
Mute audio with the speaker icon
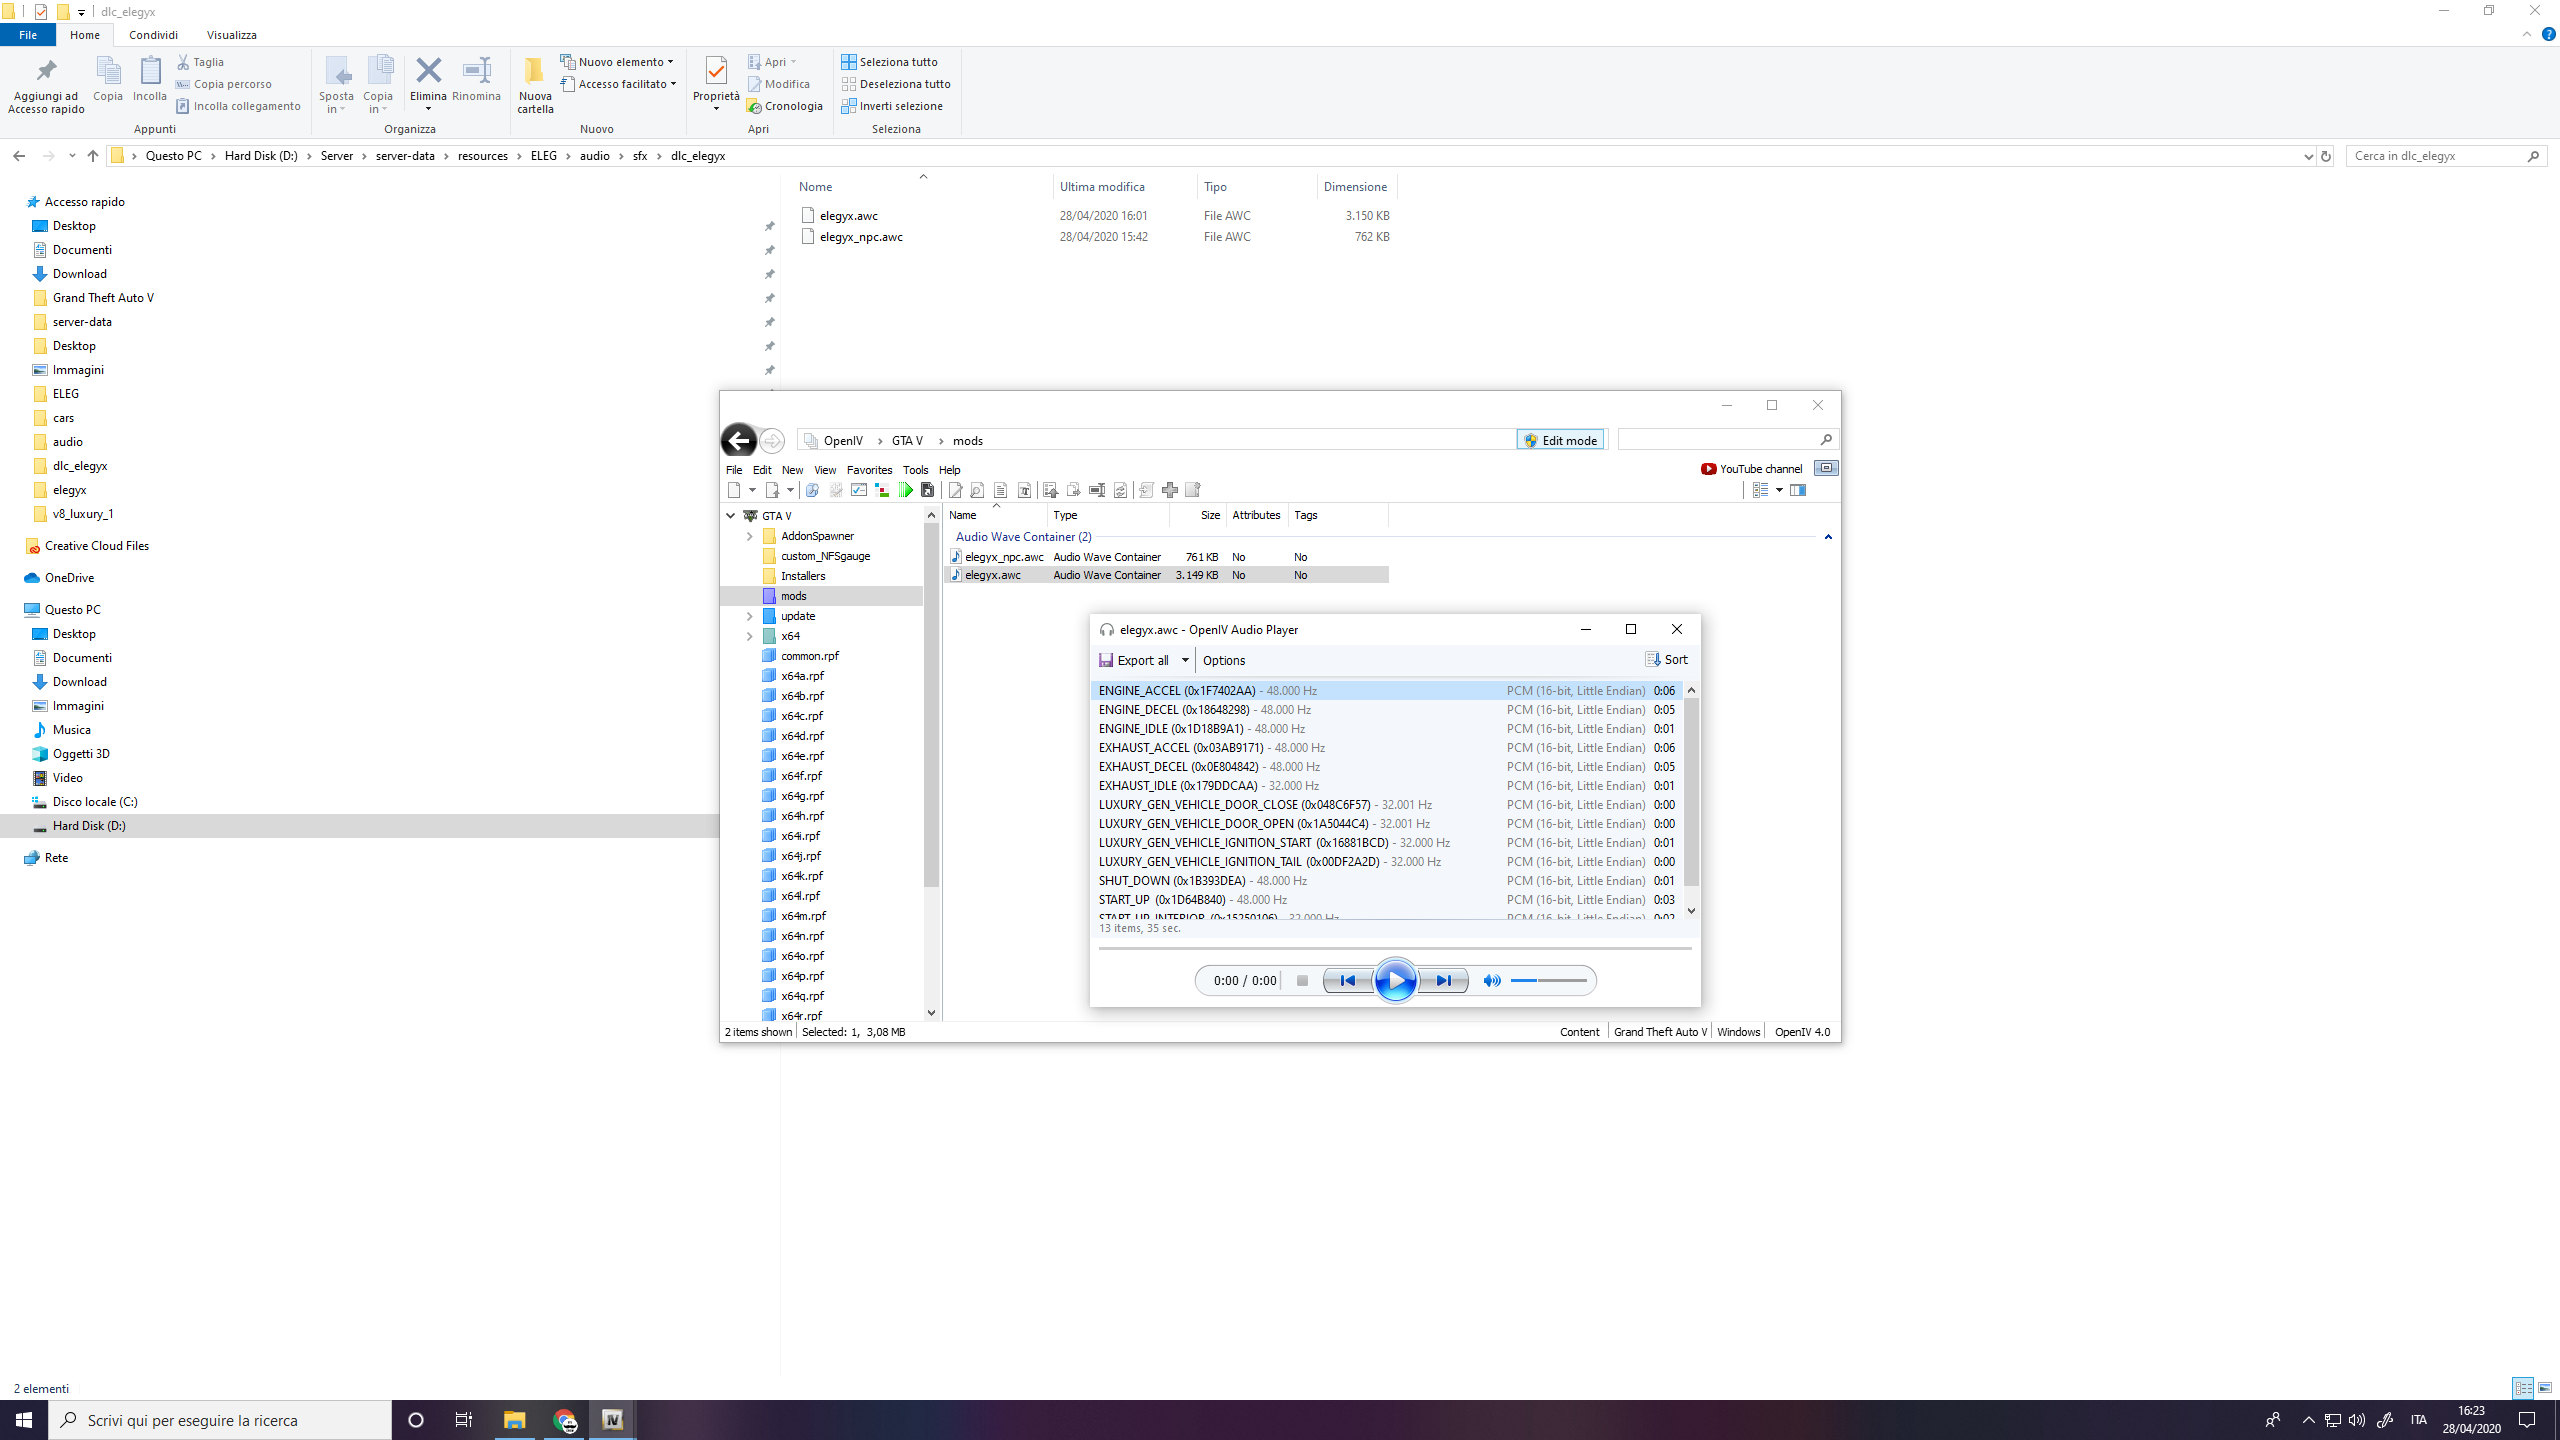(x=1491, y=980)
